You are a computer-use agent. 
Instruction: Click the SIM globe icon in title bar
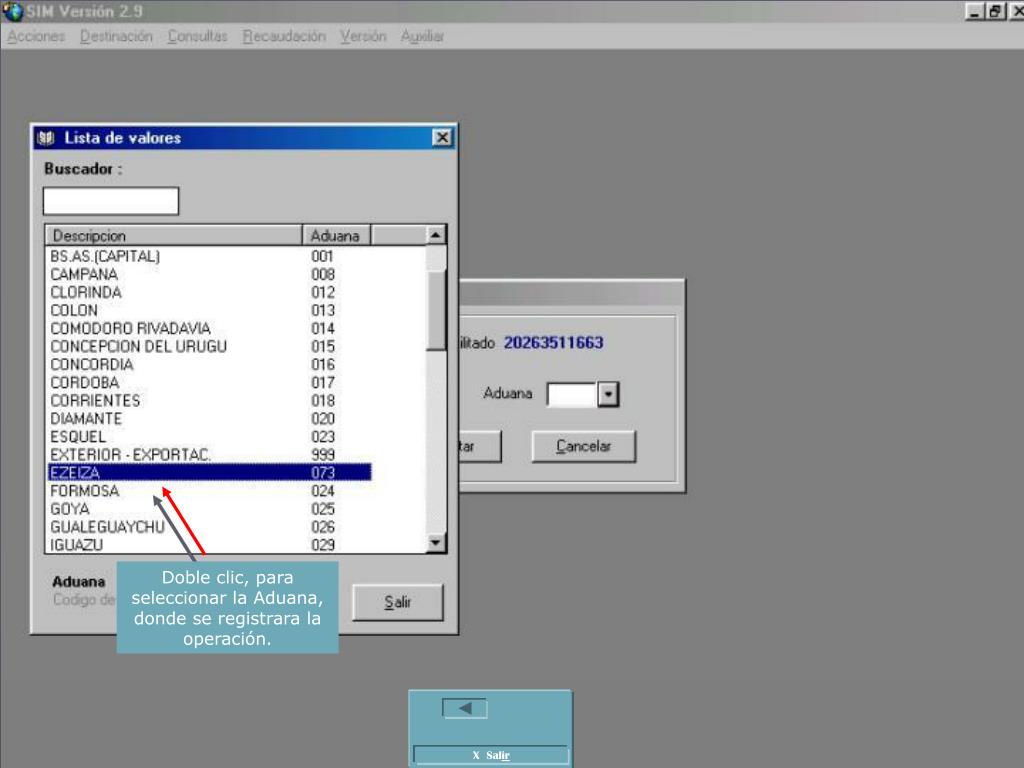click(12, 11)
